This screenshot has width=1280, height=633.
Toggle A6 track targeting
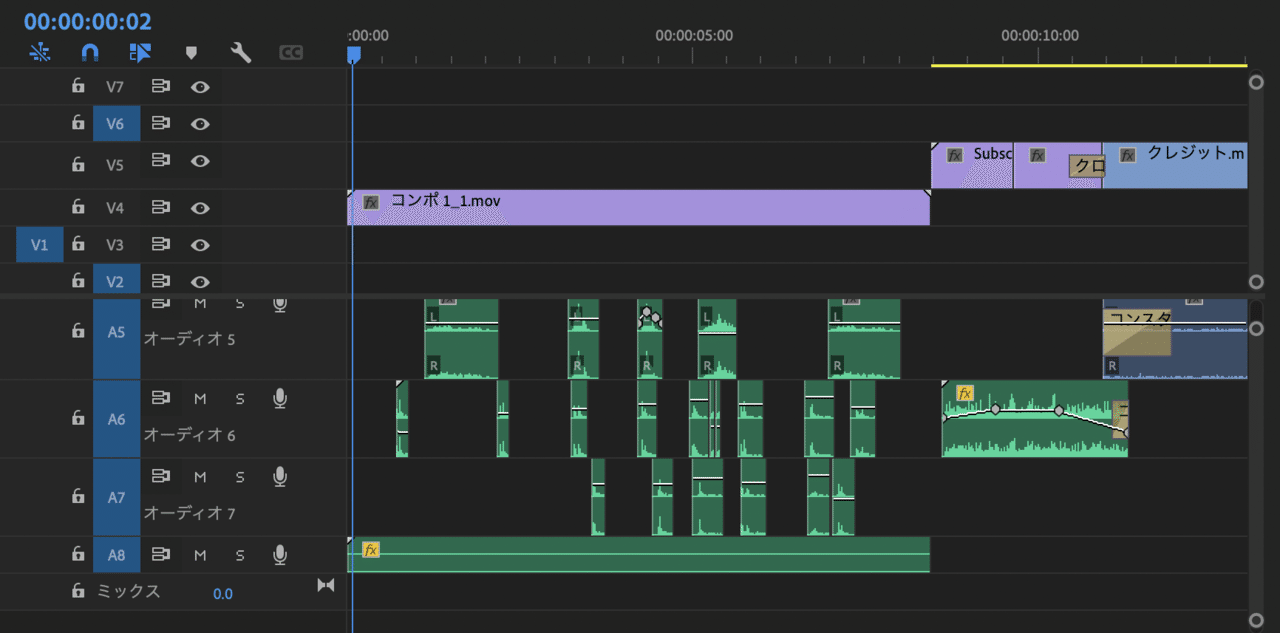(116, 419)
